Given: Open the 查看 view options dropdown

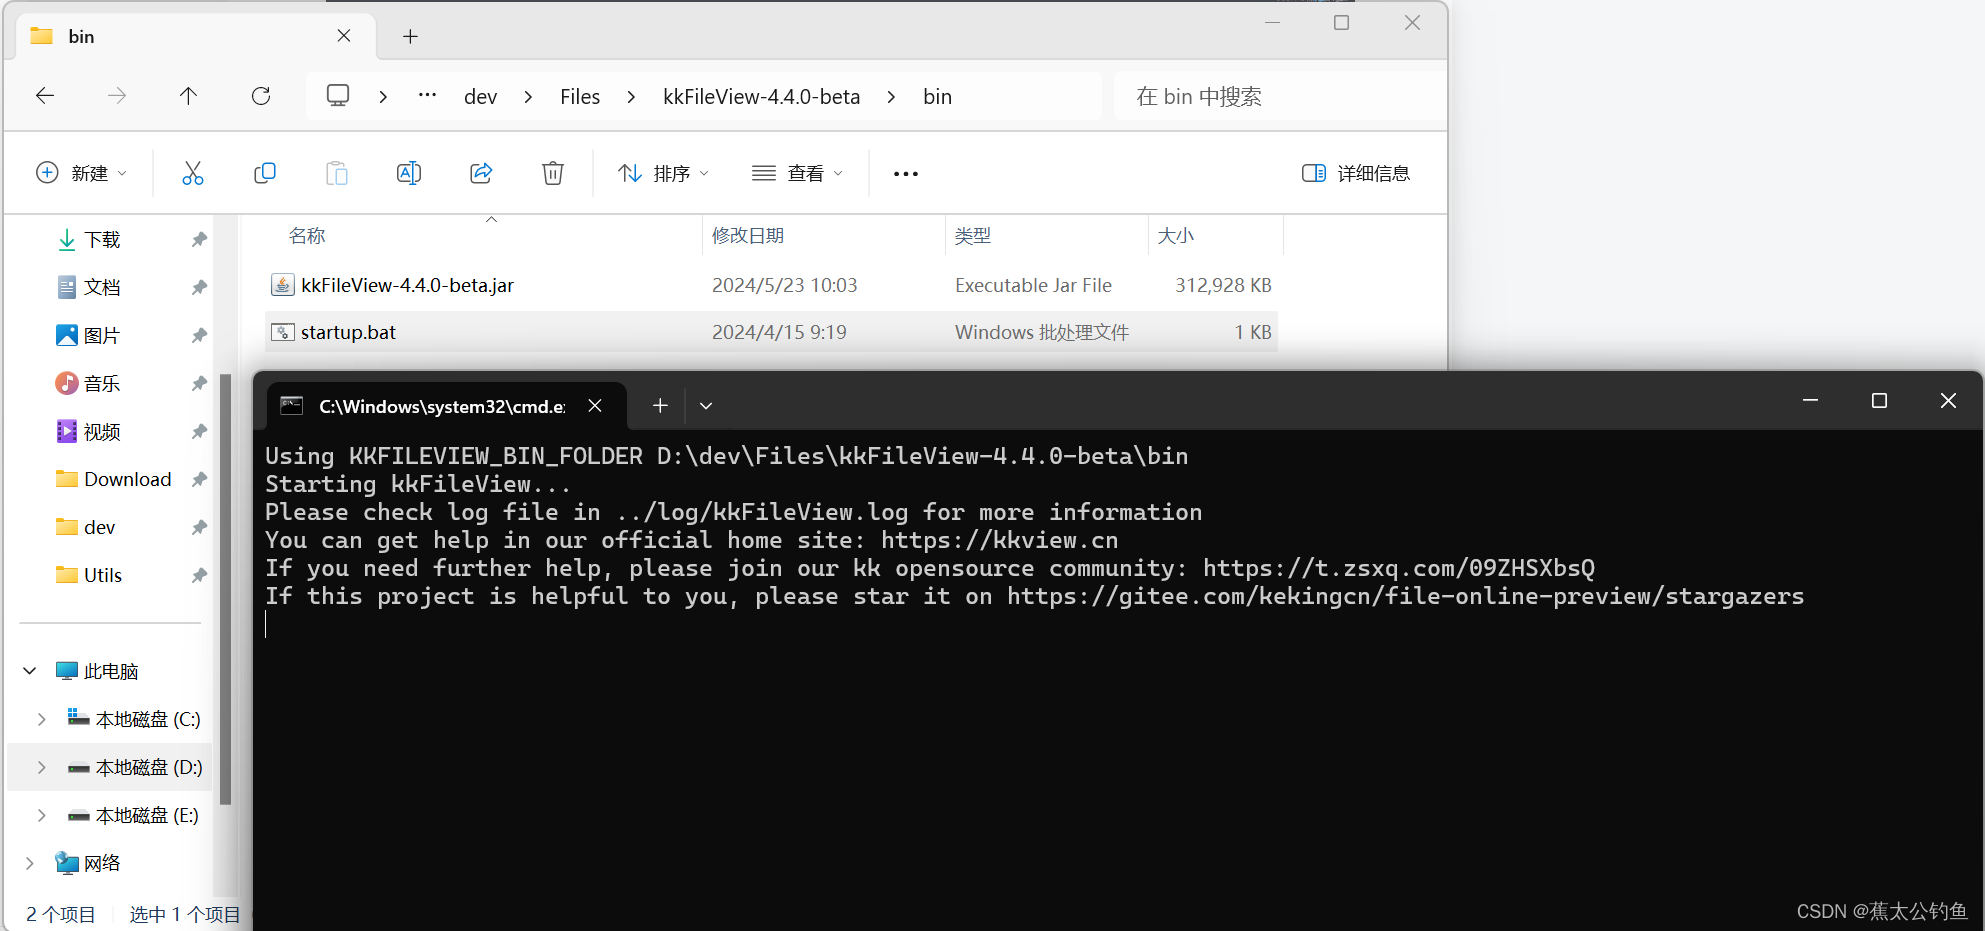Looking at the screenshot, I should coord(797,172).
